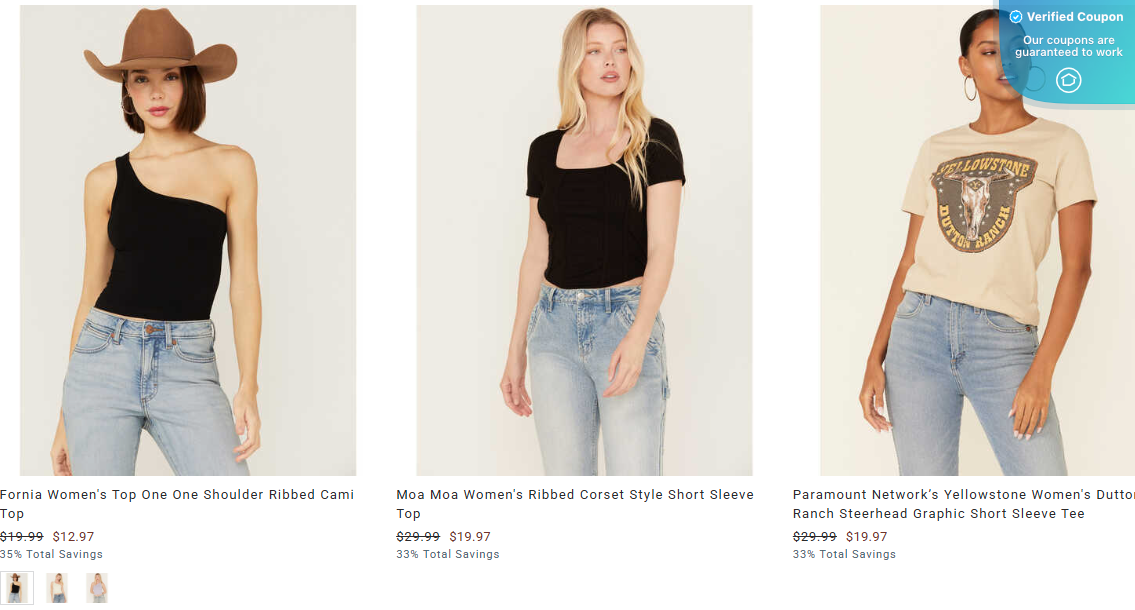
Task: Select the black cami variant swatch
Action: (17, 587)
